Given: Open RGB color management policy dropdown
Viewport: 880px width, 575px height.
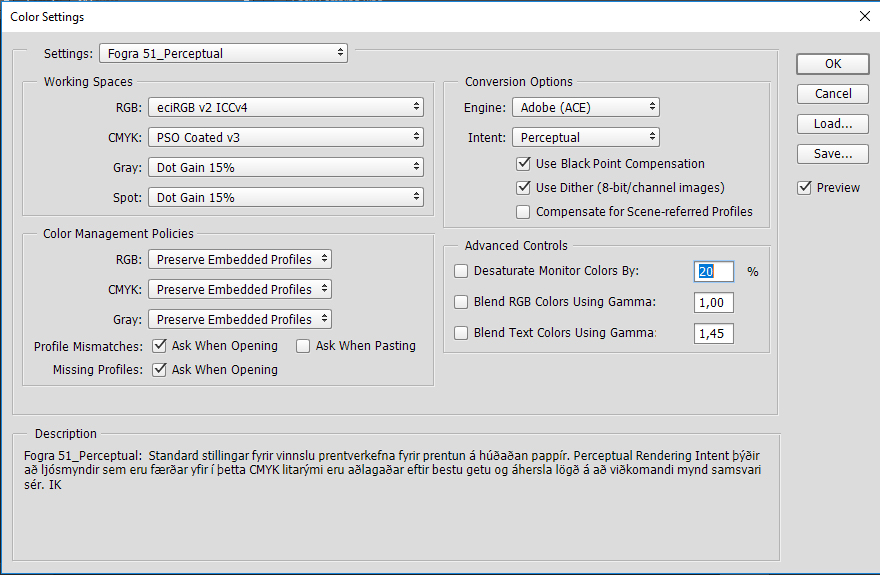Looking at the screenshot, I should point(240,259).
